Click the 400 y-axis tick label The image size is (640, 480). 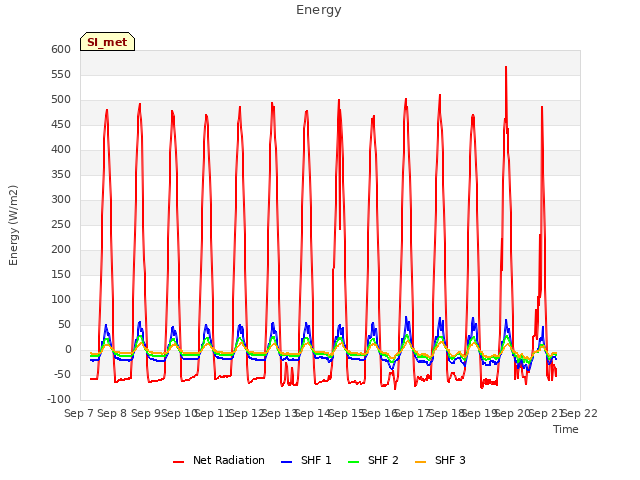tap(61, 149)
